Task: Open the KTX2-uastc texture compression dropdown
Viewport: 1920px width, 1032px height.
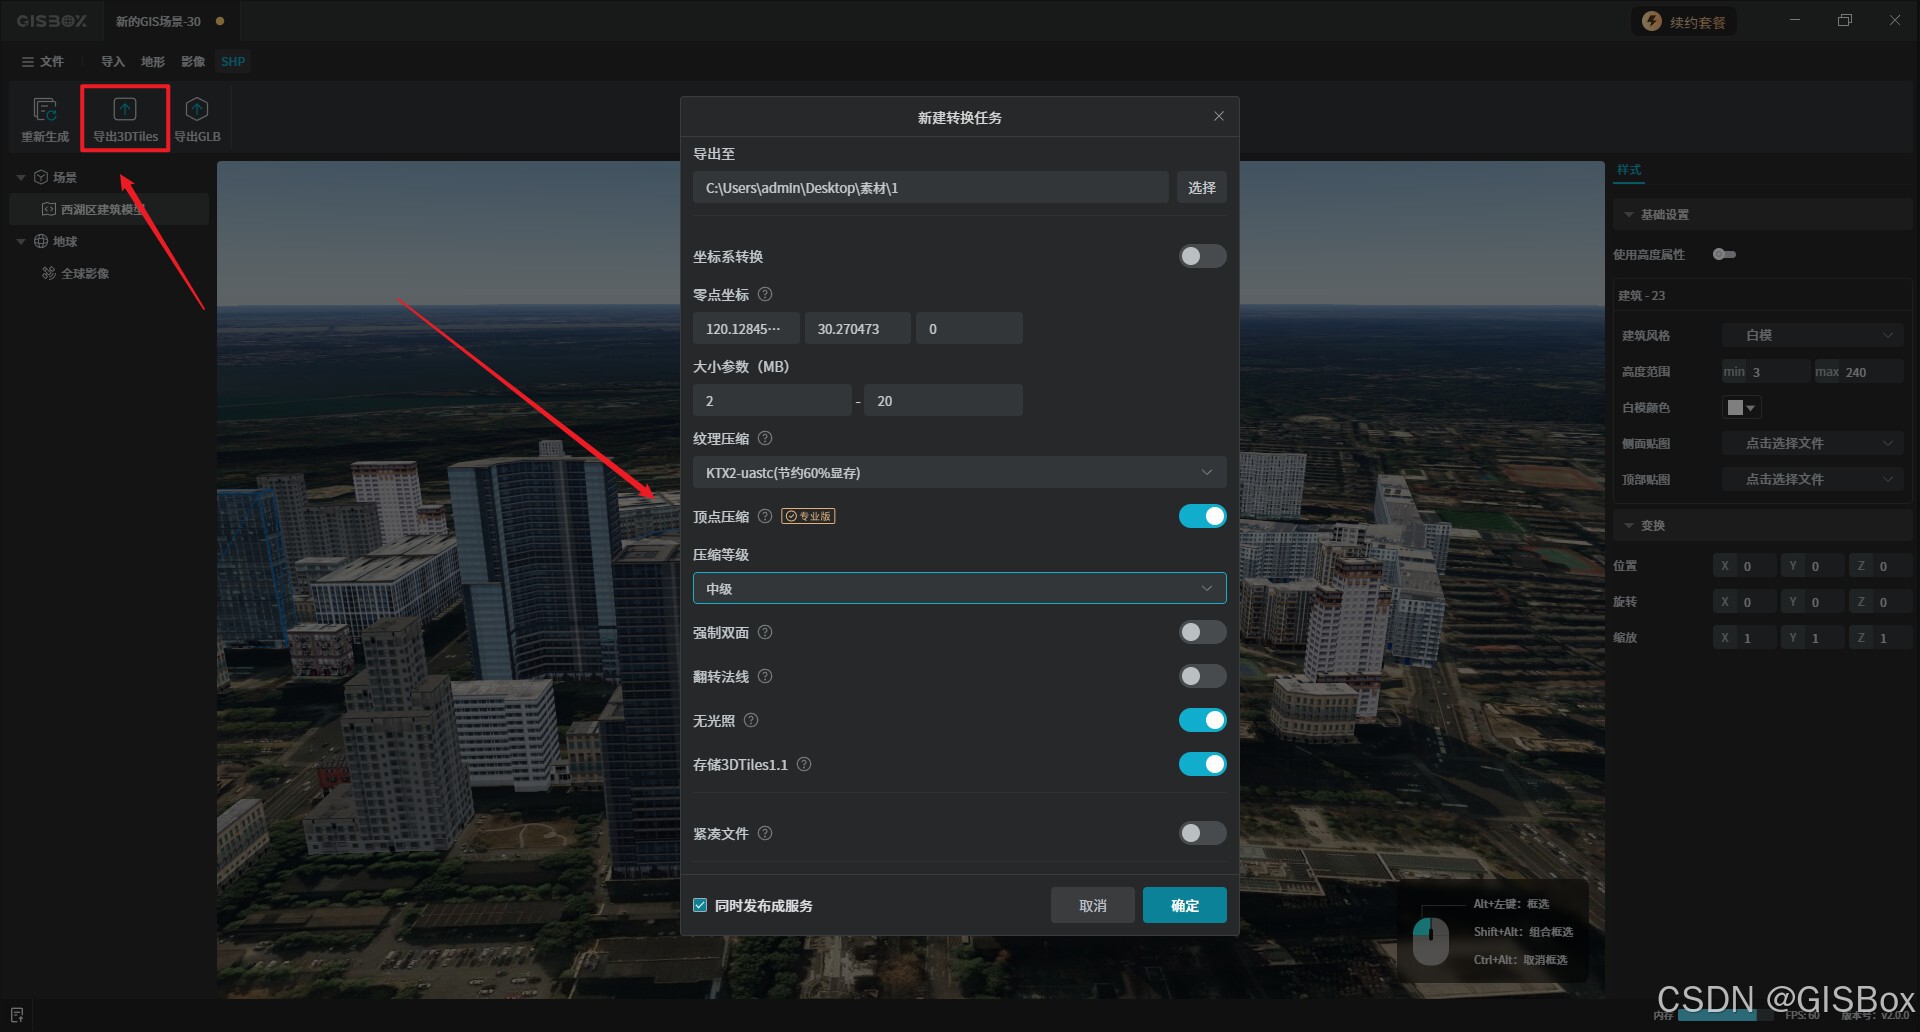Action: [959, 473]
